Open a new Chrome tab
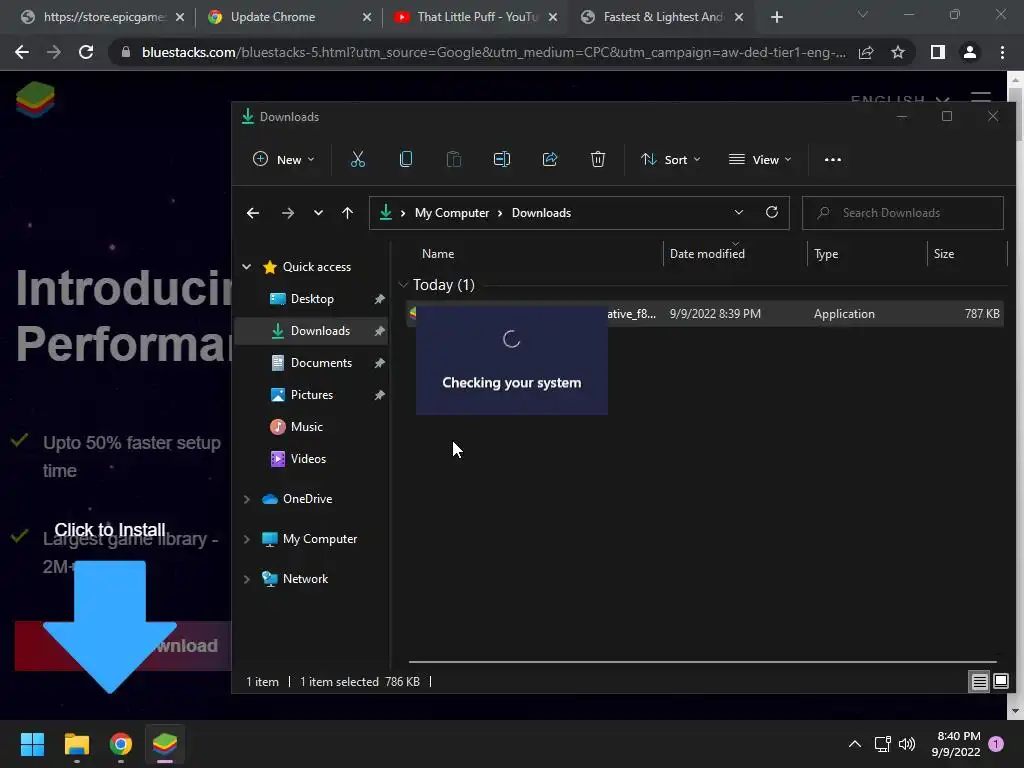 pyautogui.click(x=776, y=17)
